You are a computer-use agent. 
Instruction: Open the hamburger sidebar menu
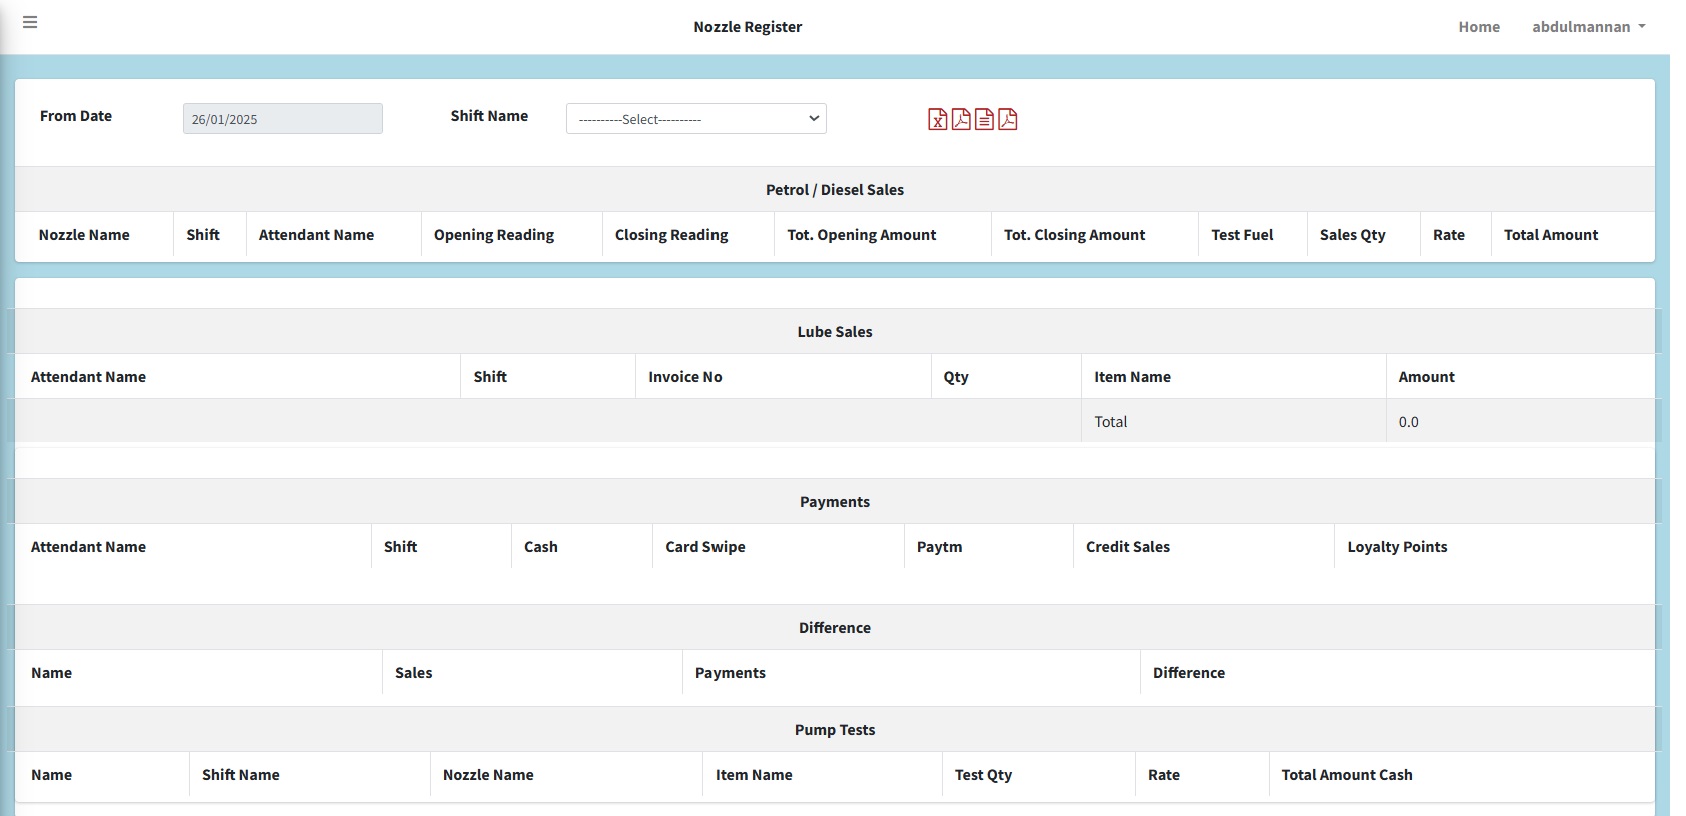(30, 22)
